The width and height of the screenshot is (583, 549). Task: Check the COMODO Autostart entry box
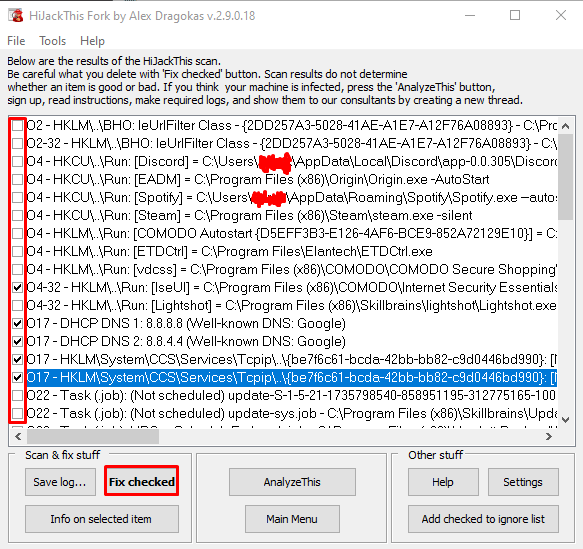point(17,233)
